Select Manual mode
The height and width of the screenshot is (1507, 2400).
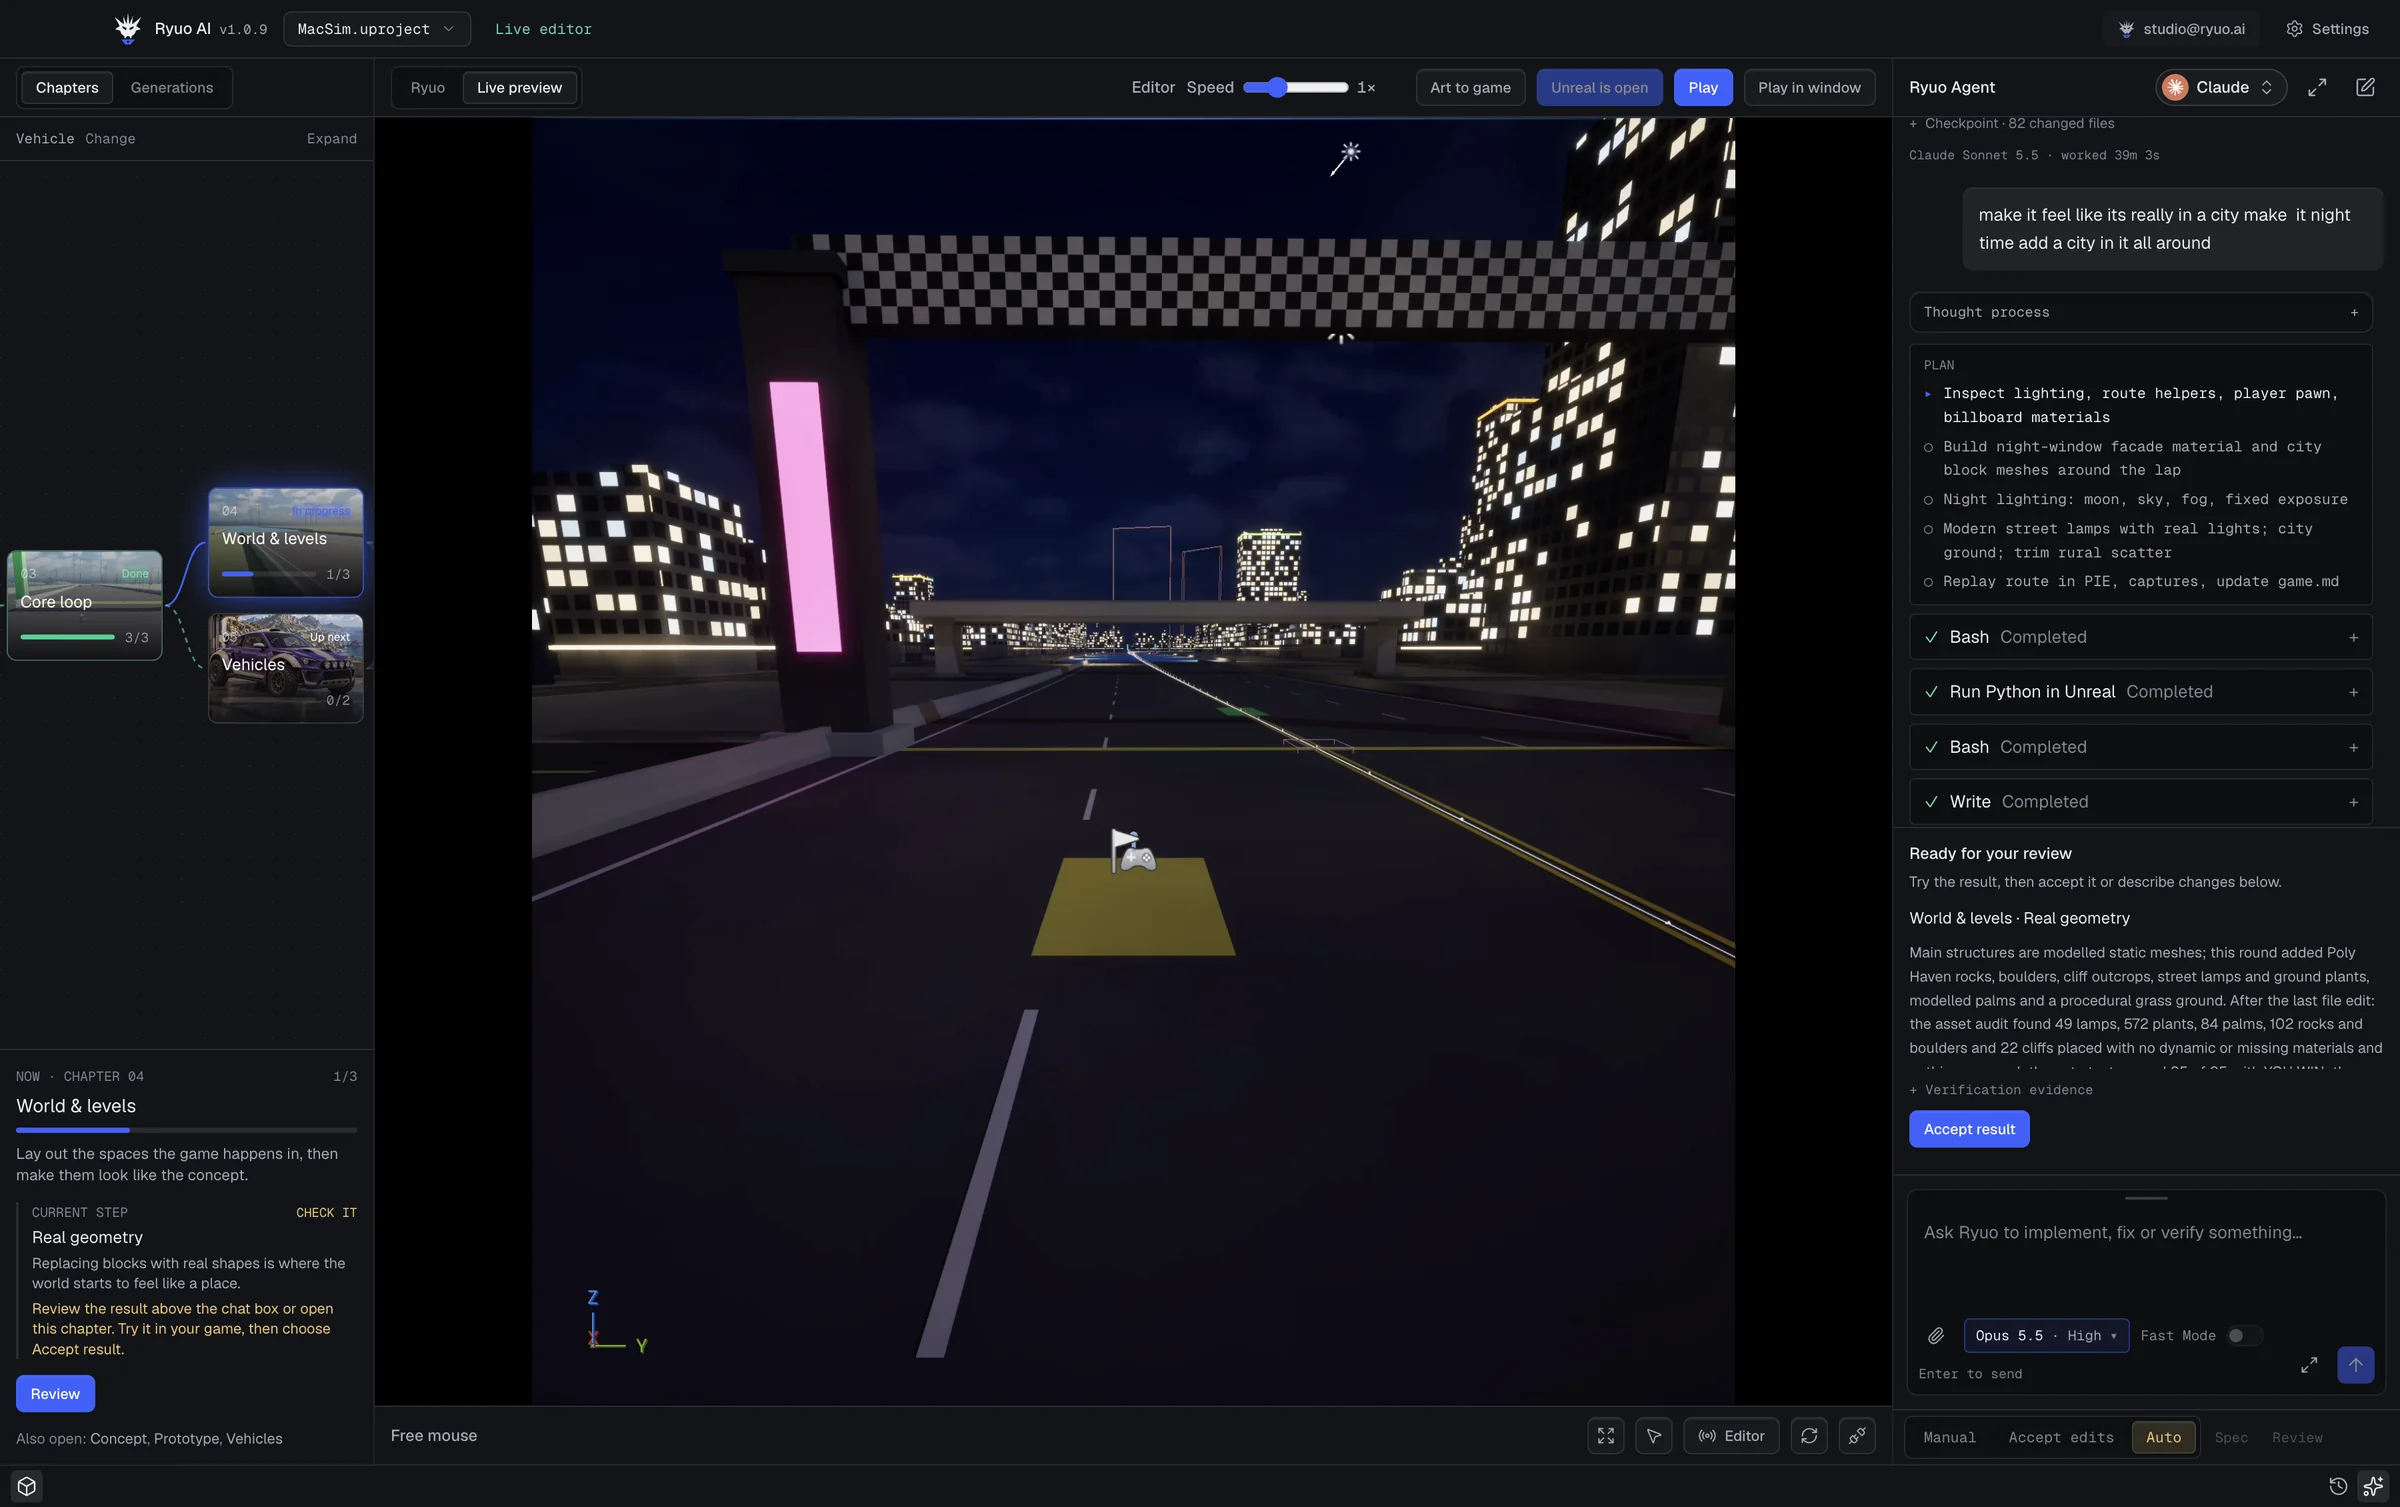click(x=1949, y=1438)
